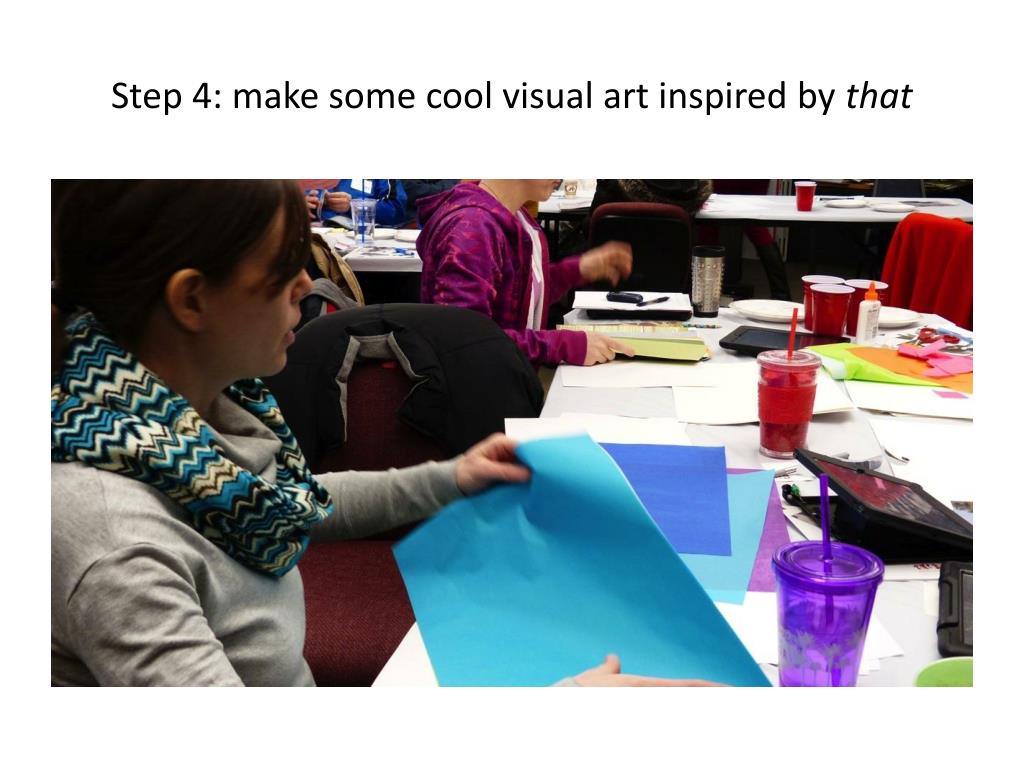1024x768 pixels.
Task: Click the red cloth on chair back
Action: click(927, 268)
